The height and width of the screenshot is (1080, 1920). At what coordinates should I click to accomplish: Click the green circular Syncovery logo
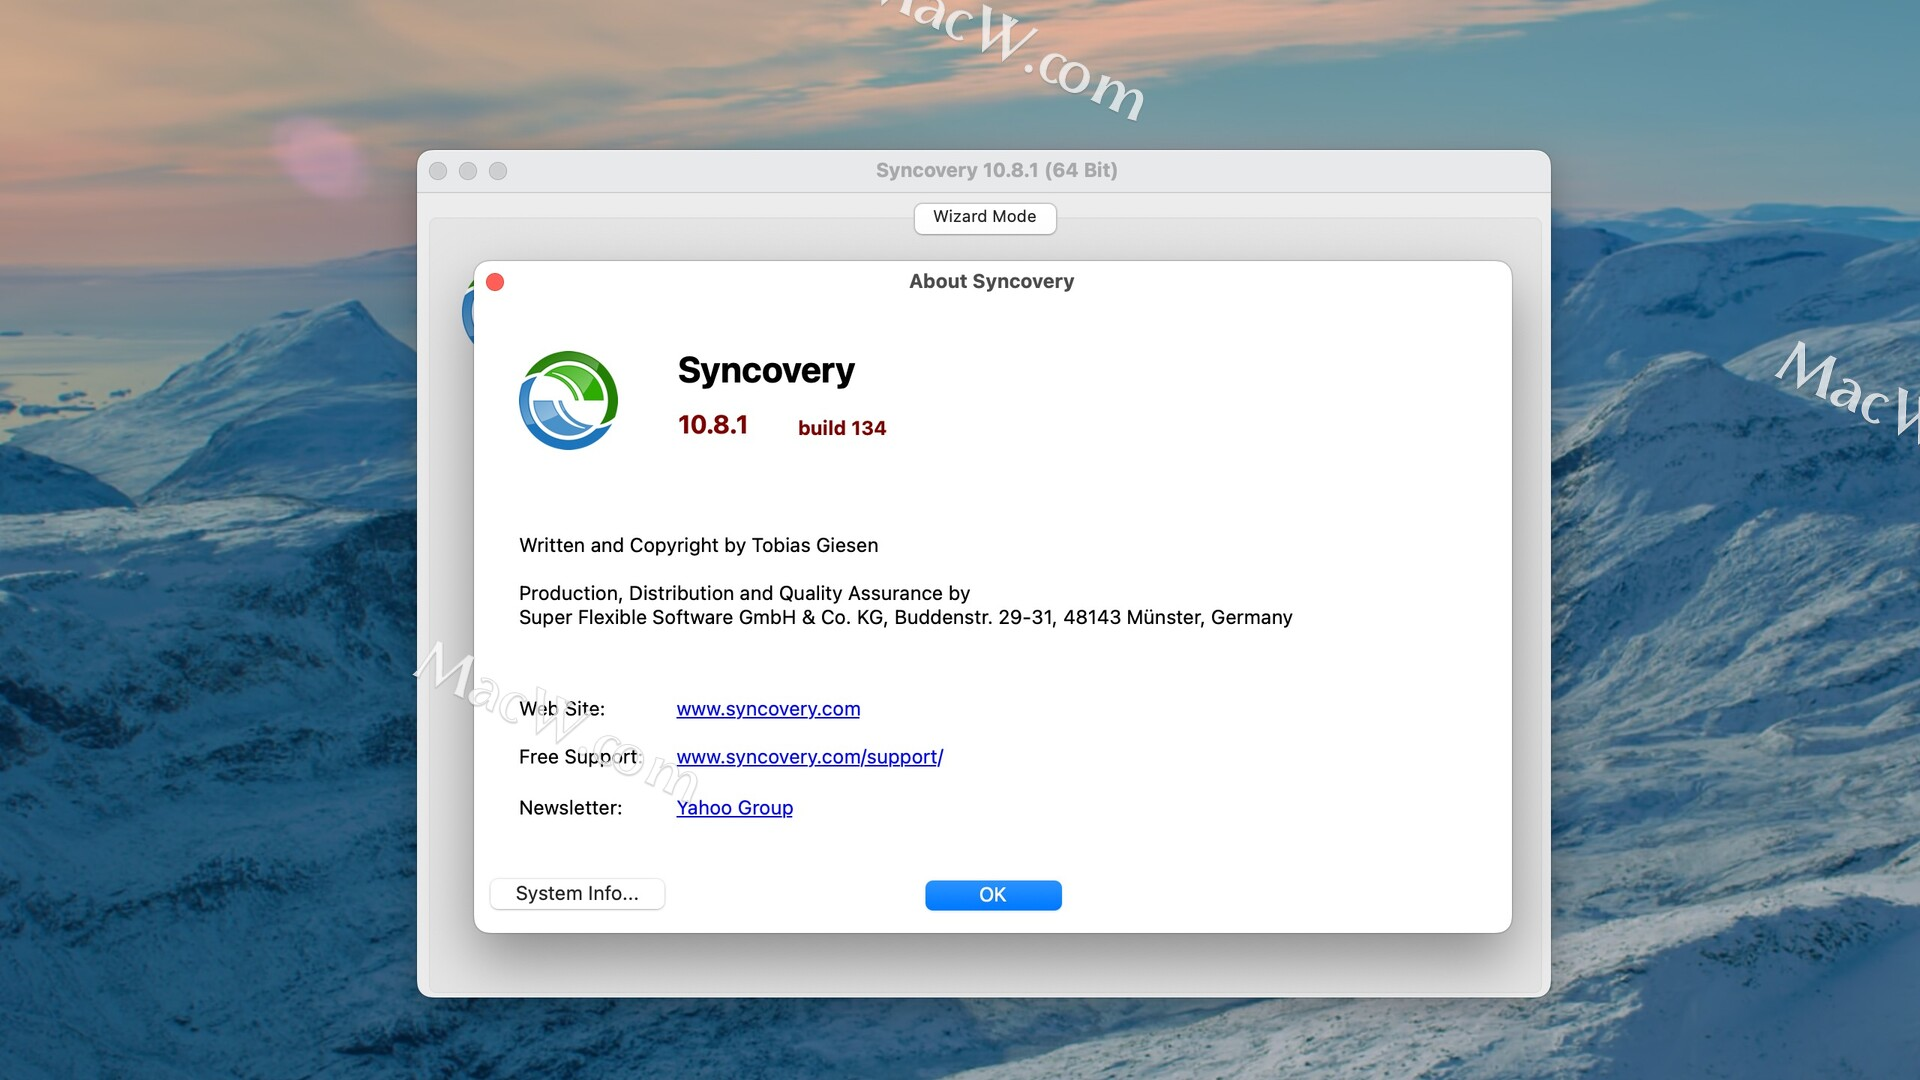567,400
